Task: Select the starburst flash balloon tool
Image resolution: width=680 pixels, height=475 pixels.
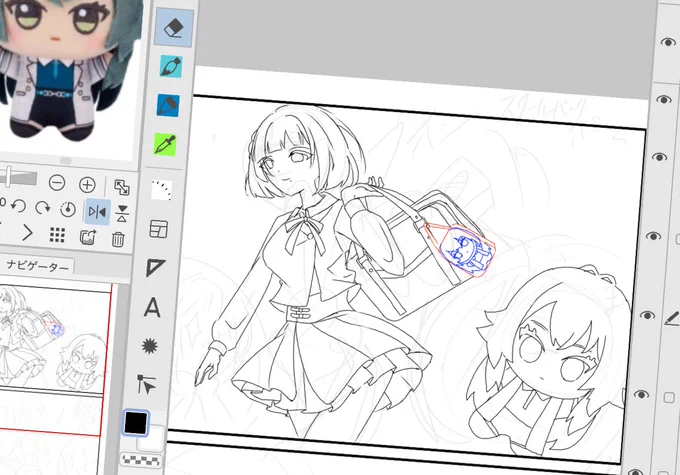Action: click(x=149, y=346)
